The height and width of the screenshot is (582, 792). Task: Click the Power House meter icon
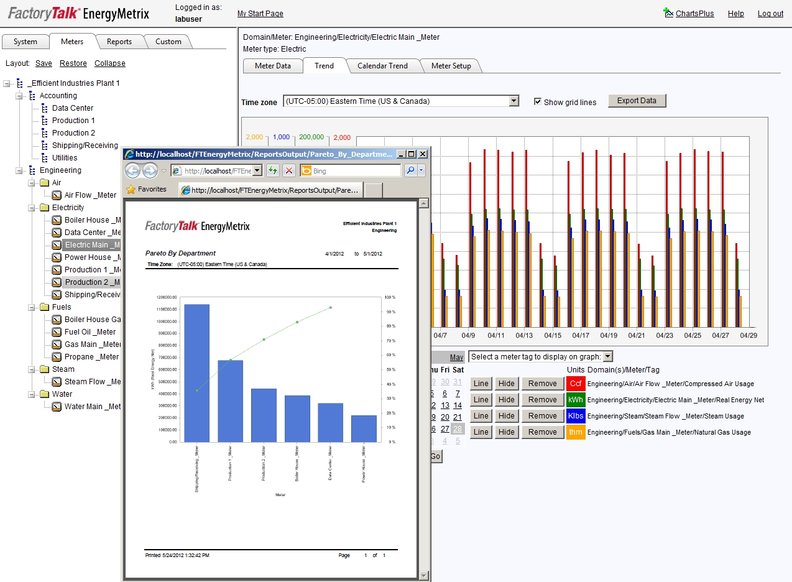click(x=57, y=258)
